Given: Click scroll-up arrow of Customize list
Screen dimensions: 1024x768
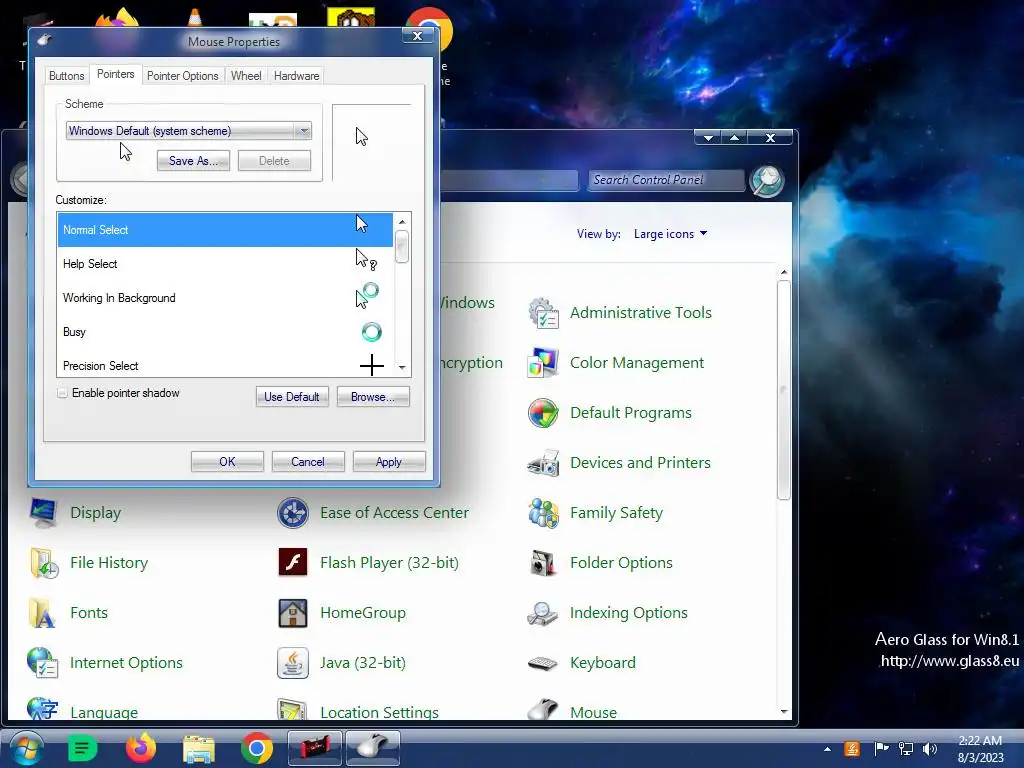Looking at the screenshot, I should click(402, 221).
